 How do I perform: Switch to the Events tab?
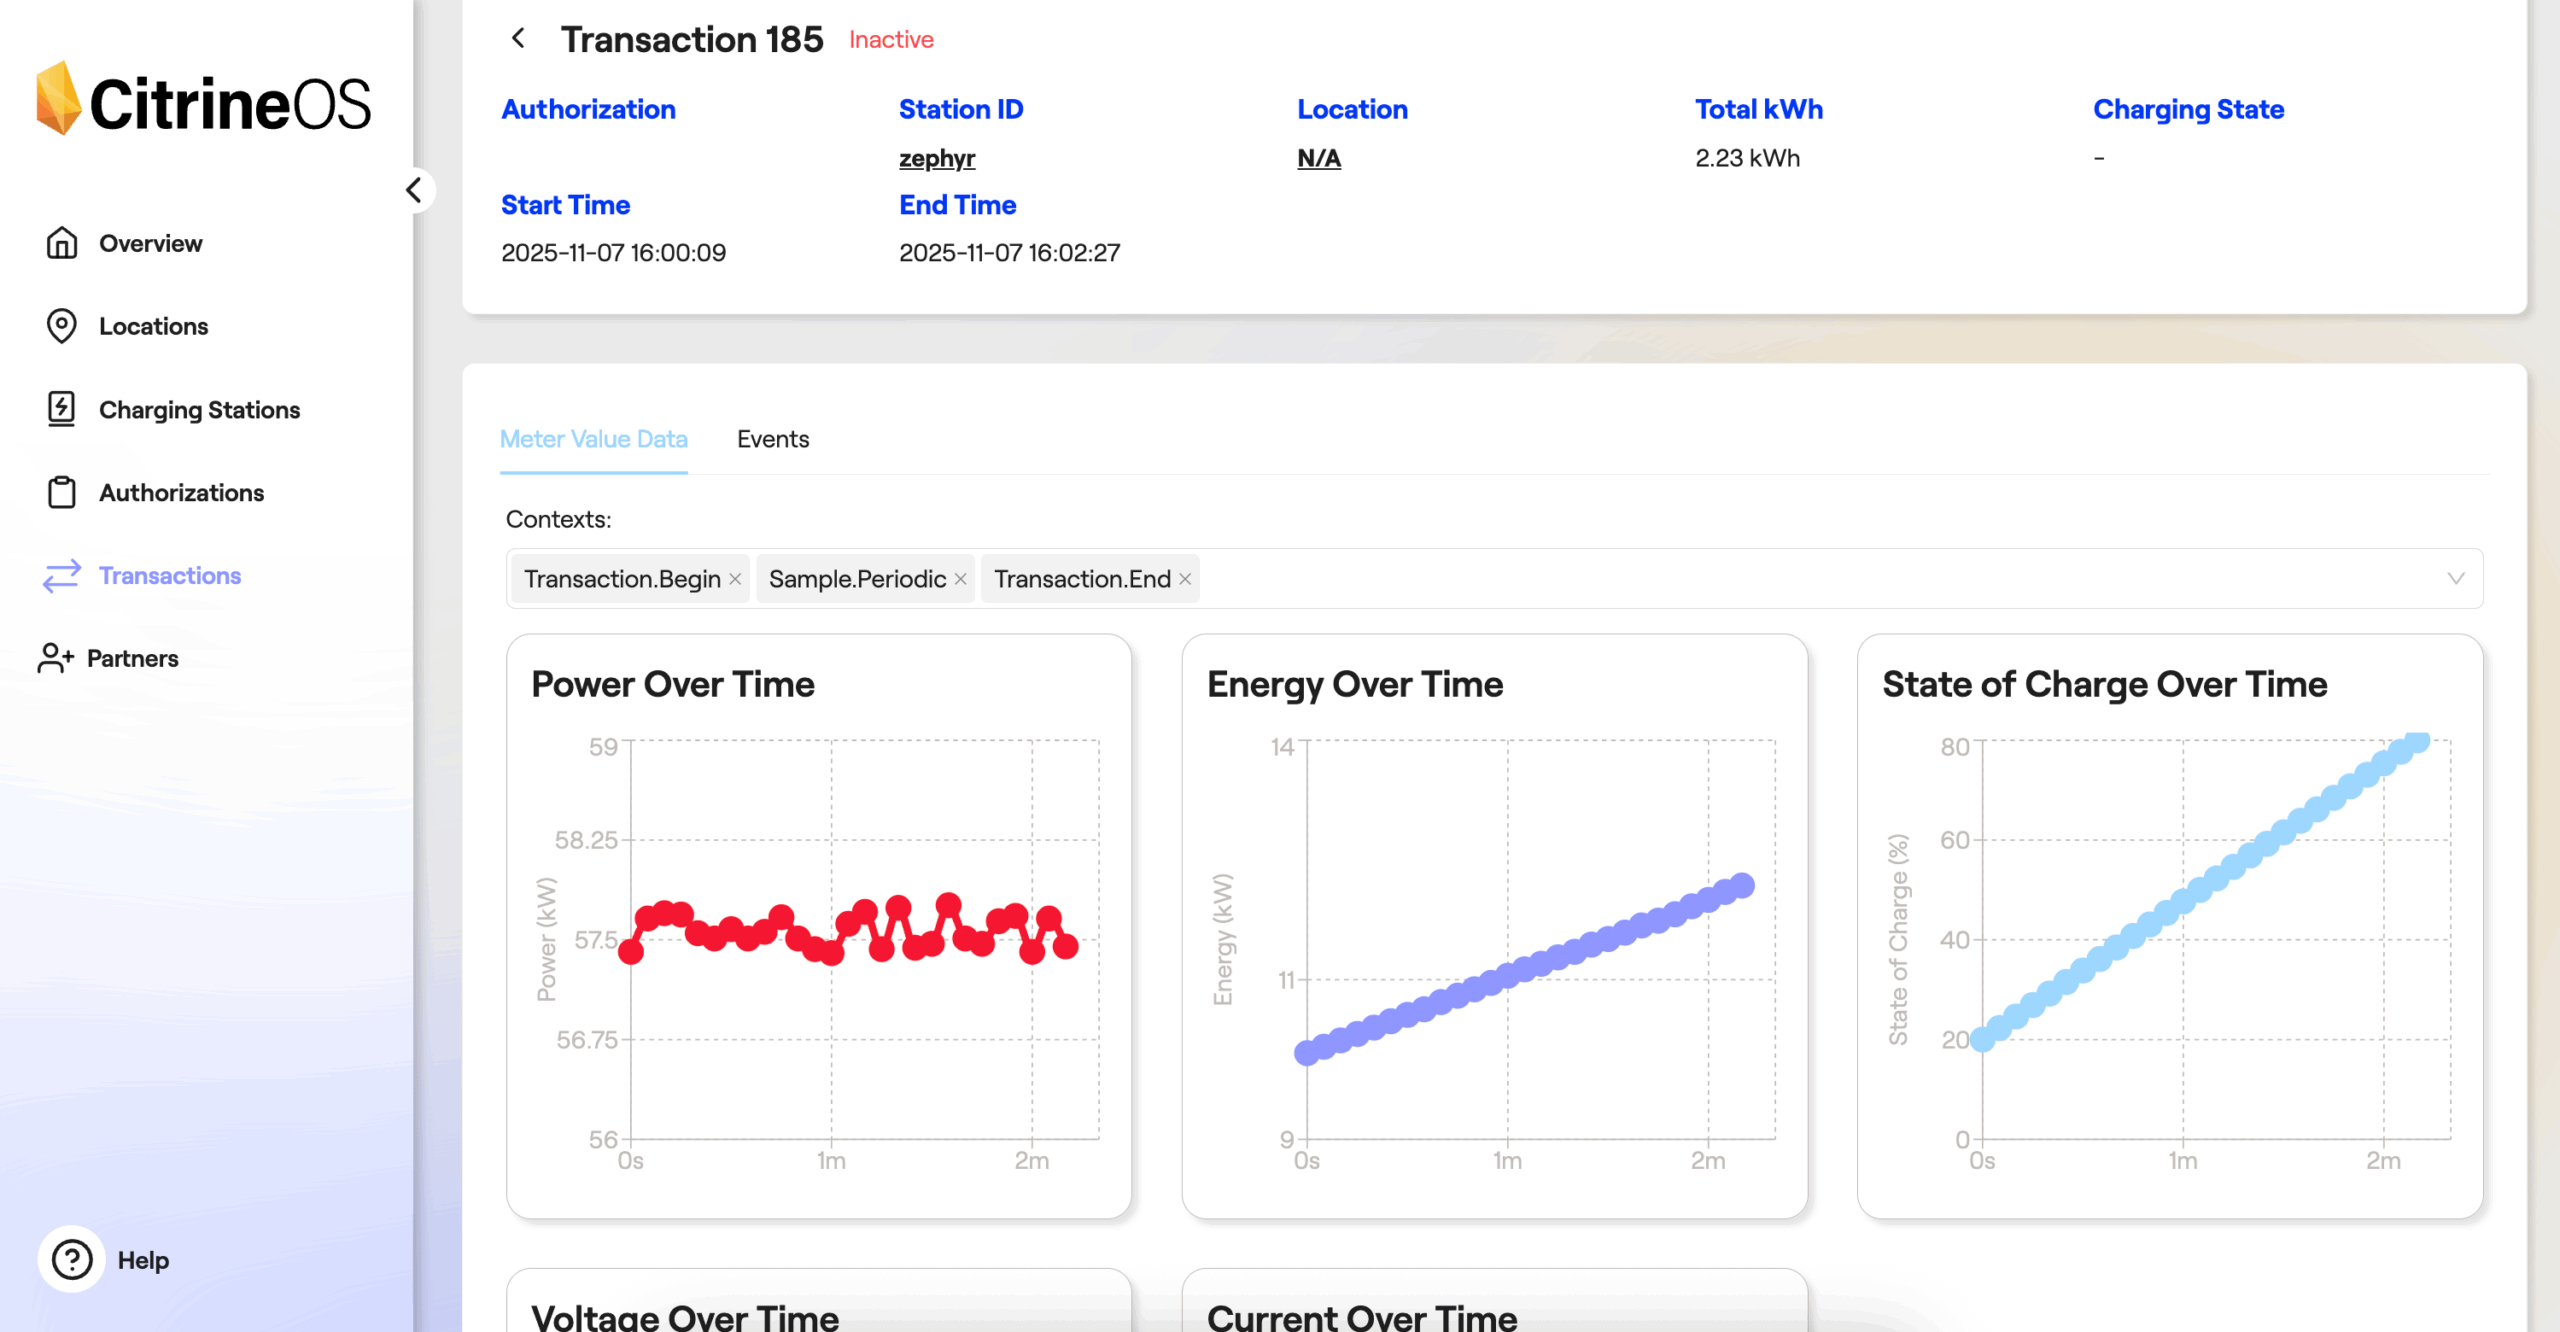[x=772, y=439]
